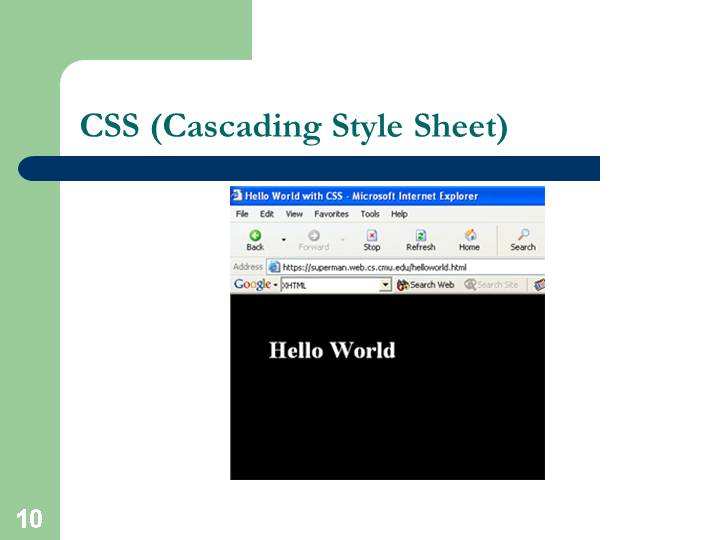The height and width of the screenshot is (540, 720).
Task: Refresh the page using Refresh icon
Action: (420, 239)
